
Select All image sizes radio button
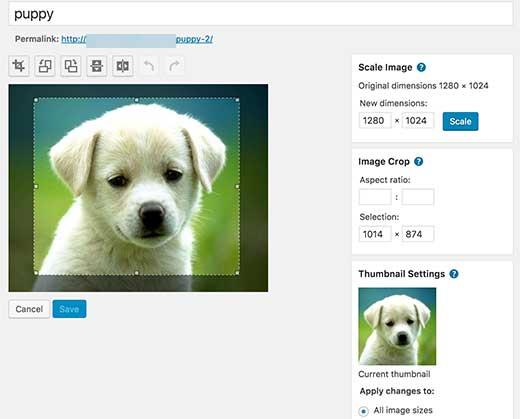363,411
